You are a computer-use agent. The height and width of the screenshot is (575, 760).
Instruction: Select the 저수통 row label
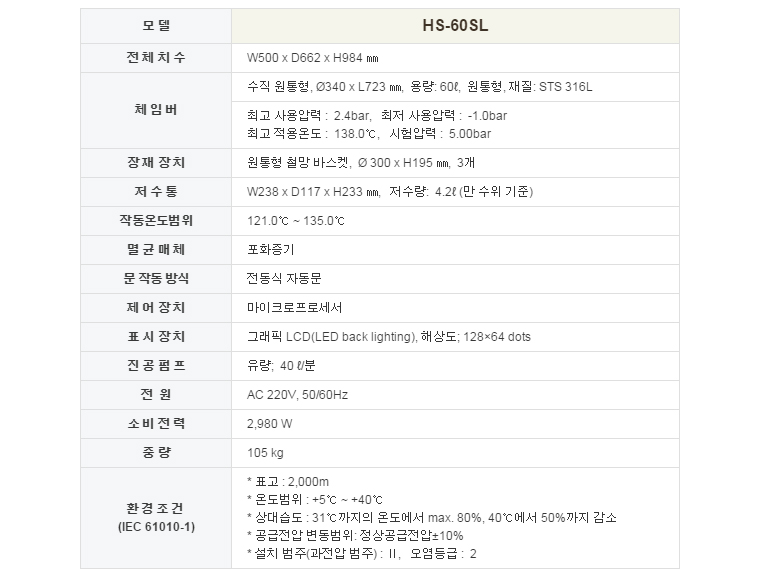coord(156,192)
